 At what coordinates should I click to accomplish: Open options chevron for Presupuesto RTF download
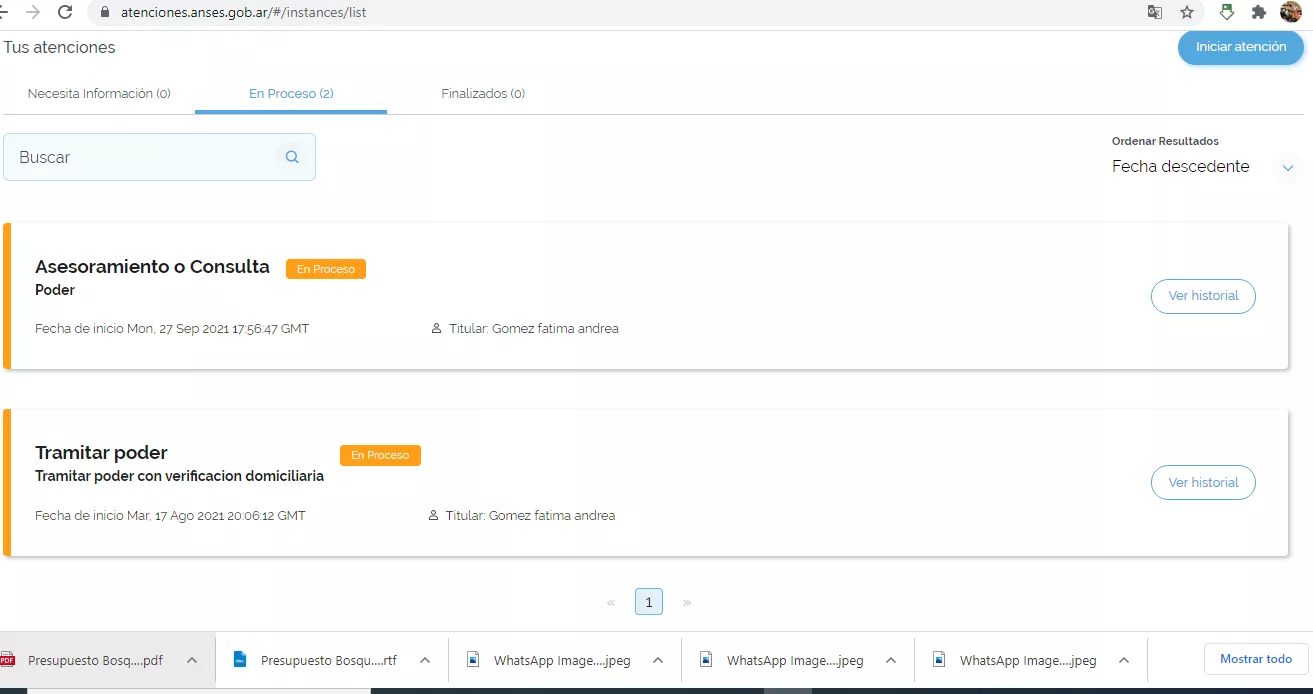[425, 660]
